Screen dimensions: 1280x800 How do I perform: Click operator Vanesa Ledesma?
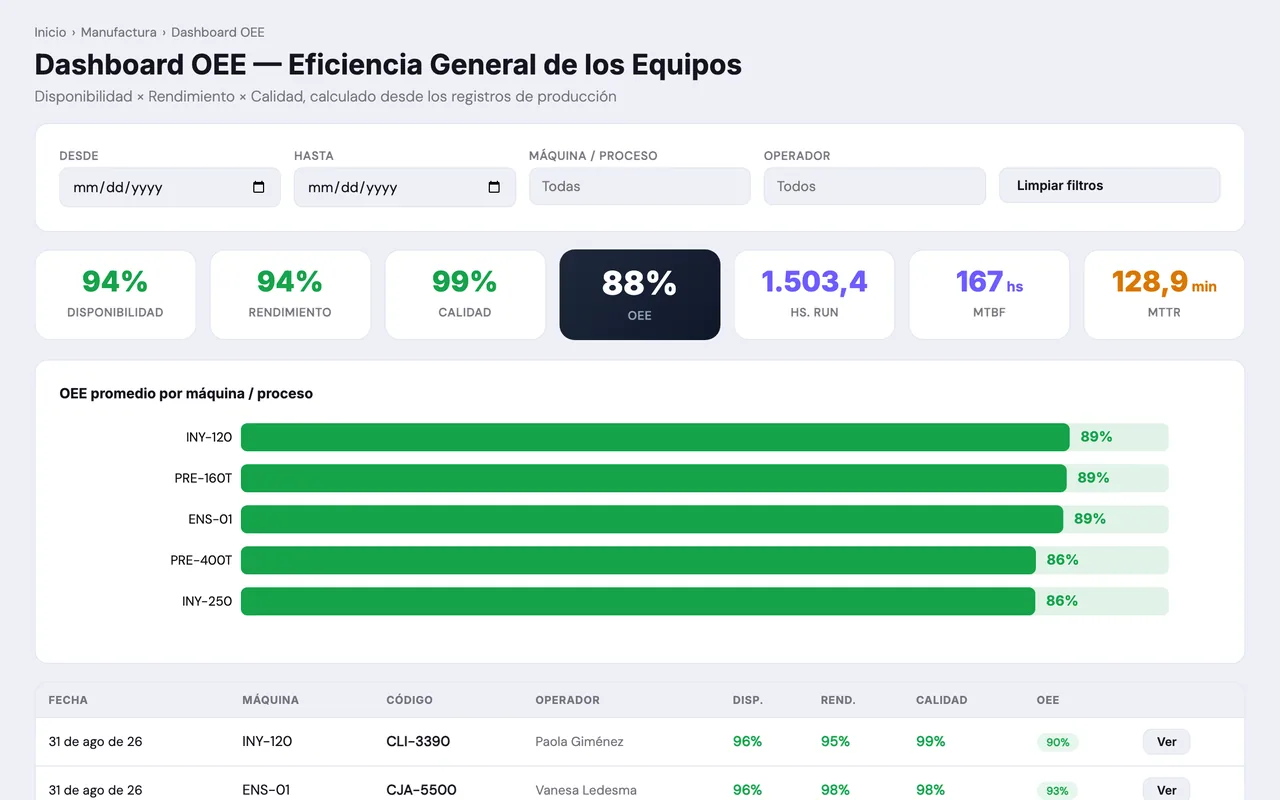586,790
